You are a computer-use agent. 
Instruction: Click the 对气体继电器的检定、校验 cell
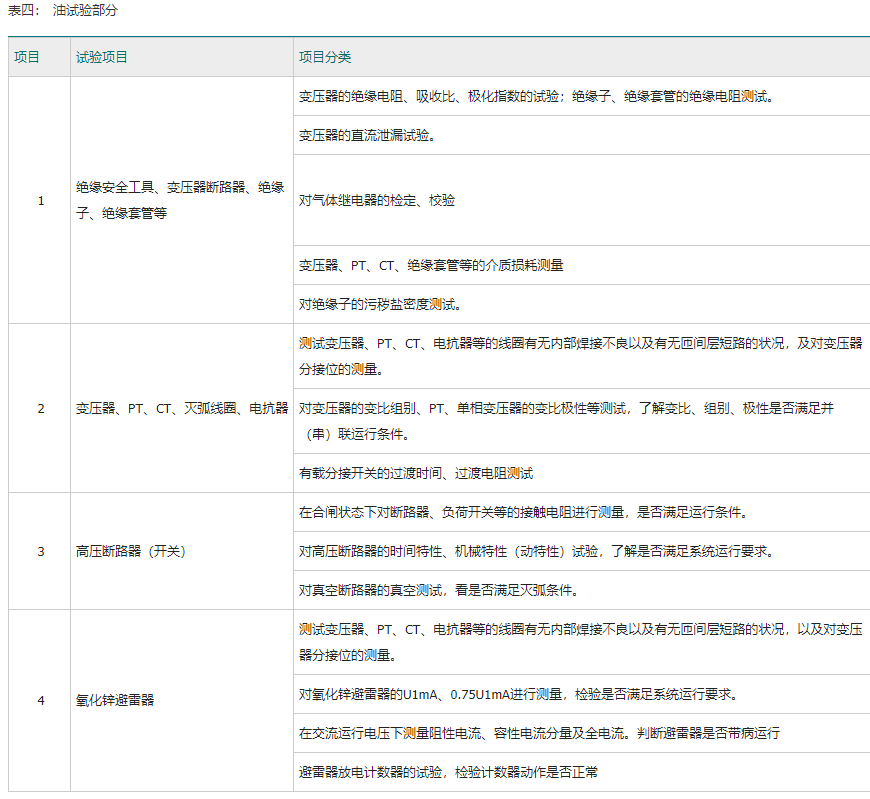click(x=377, y=200)
